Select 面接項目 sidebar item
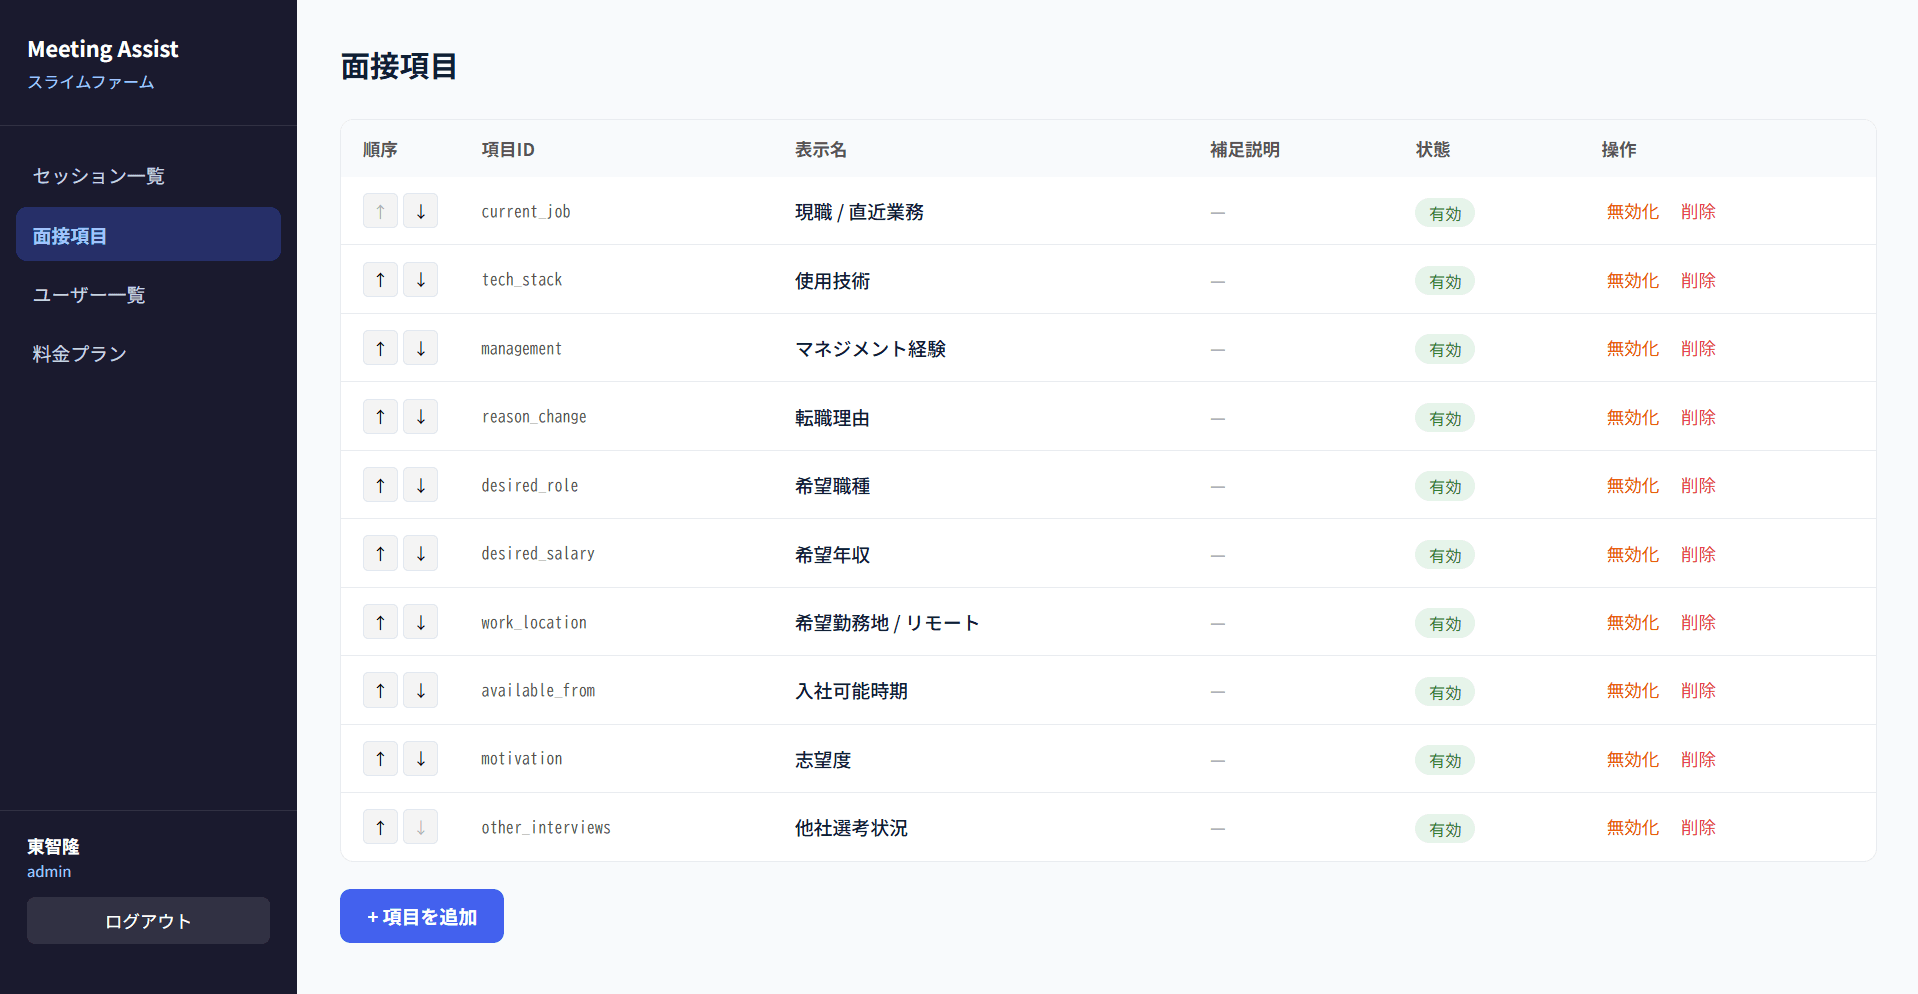Screen dimensions: 1918x994 pos(148,235)
